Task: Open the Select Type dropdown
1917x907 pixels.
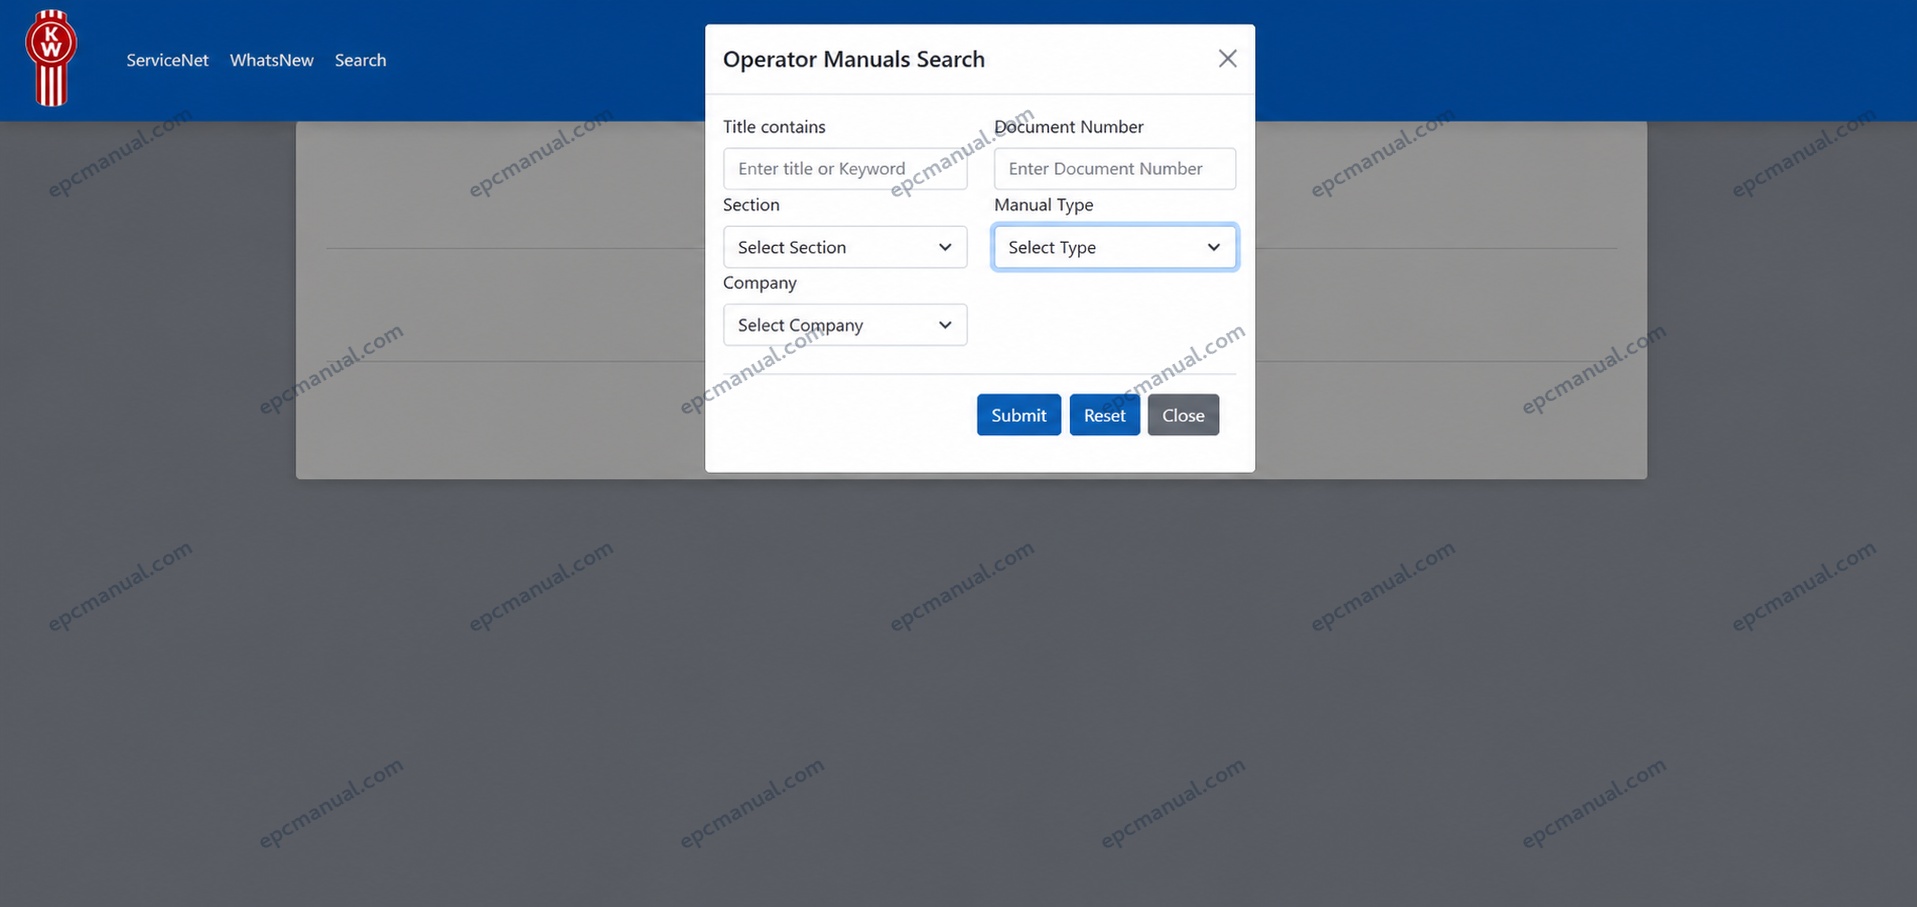Action: point(1115,247)
